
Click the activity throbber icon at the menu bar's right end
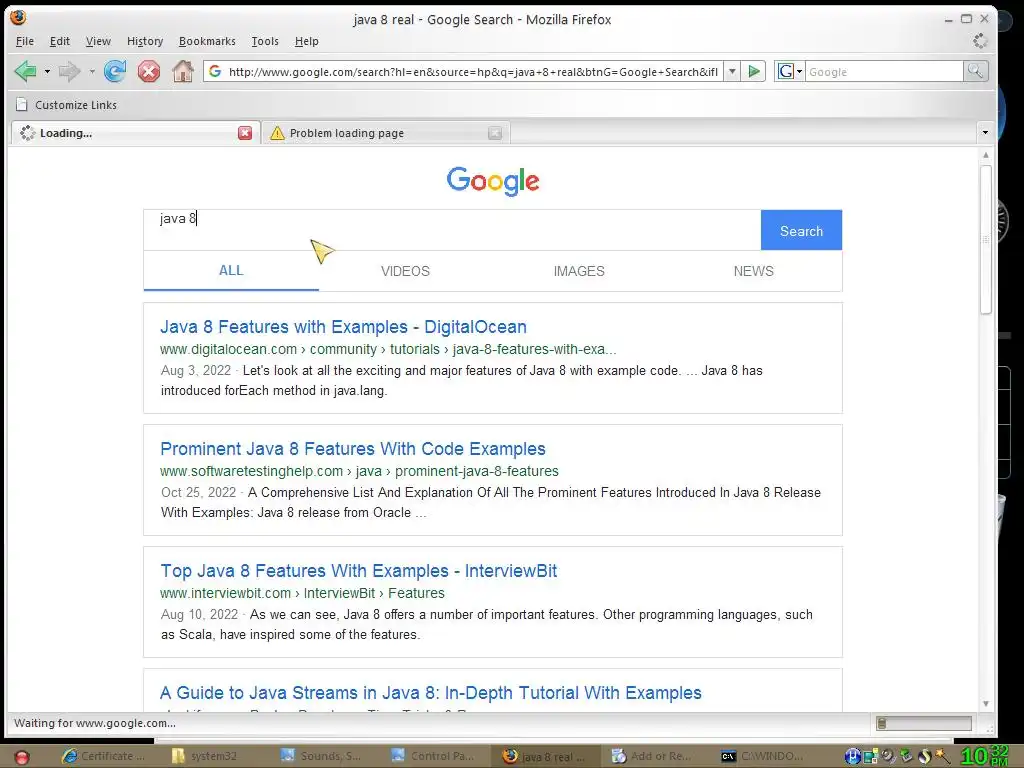pyautogui.click(x=980, y=41)
